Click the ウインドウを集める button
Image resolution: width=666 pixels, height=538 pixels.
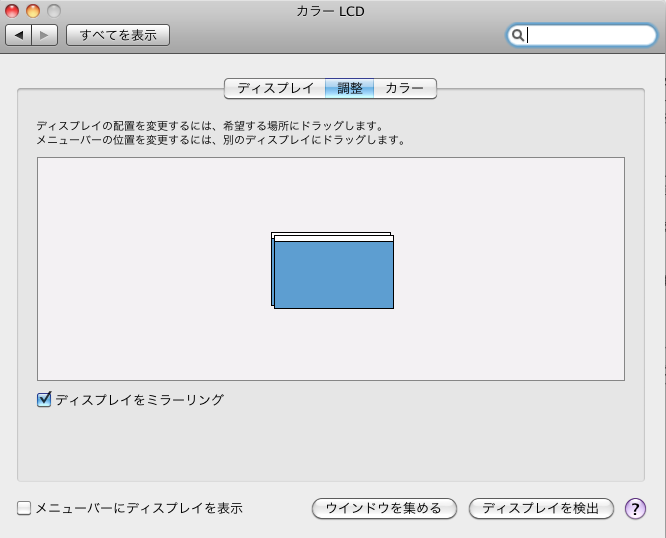tap(384, 508)
